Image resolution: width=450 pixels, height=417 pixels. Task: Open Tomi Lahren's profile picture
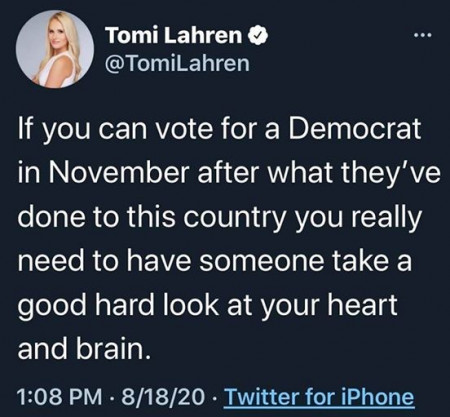(x=55, y=49)
